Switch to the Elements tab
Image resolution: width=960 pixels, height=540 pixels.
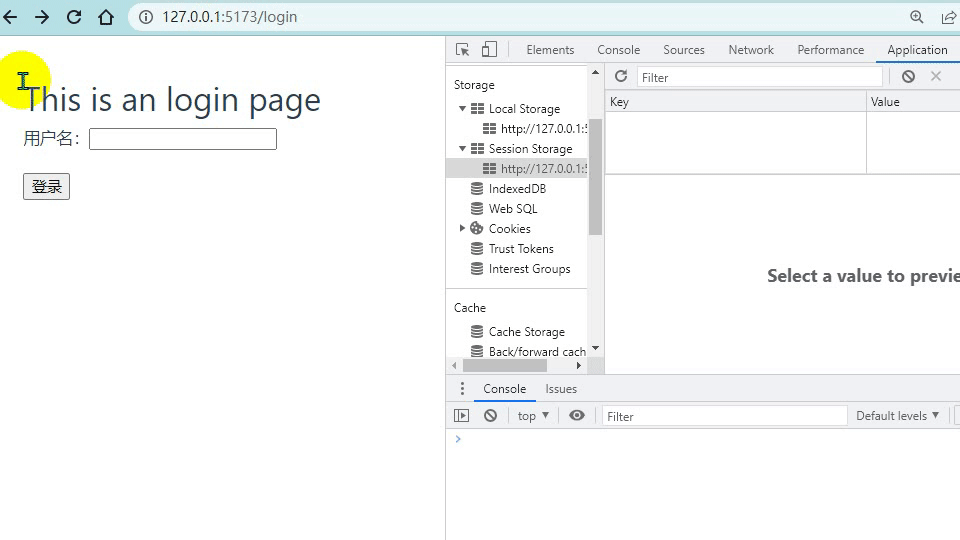pos(550,50)
